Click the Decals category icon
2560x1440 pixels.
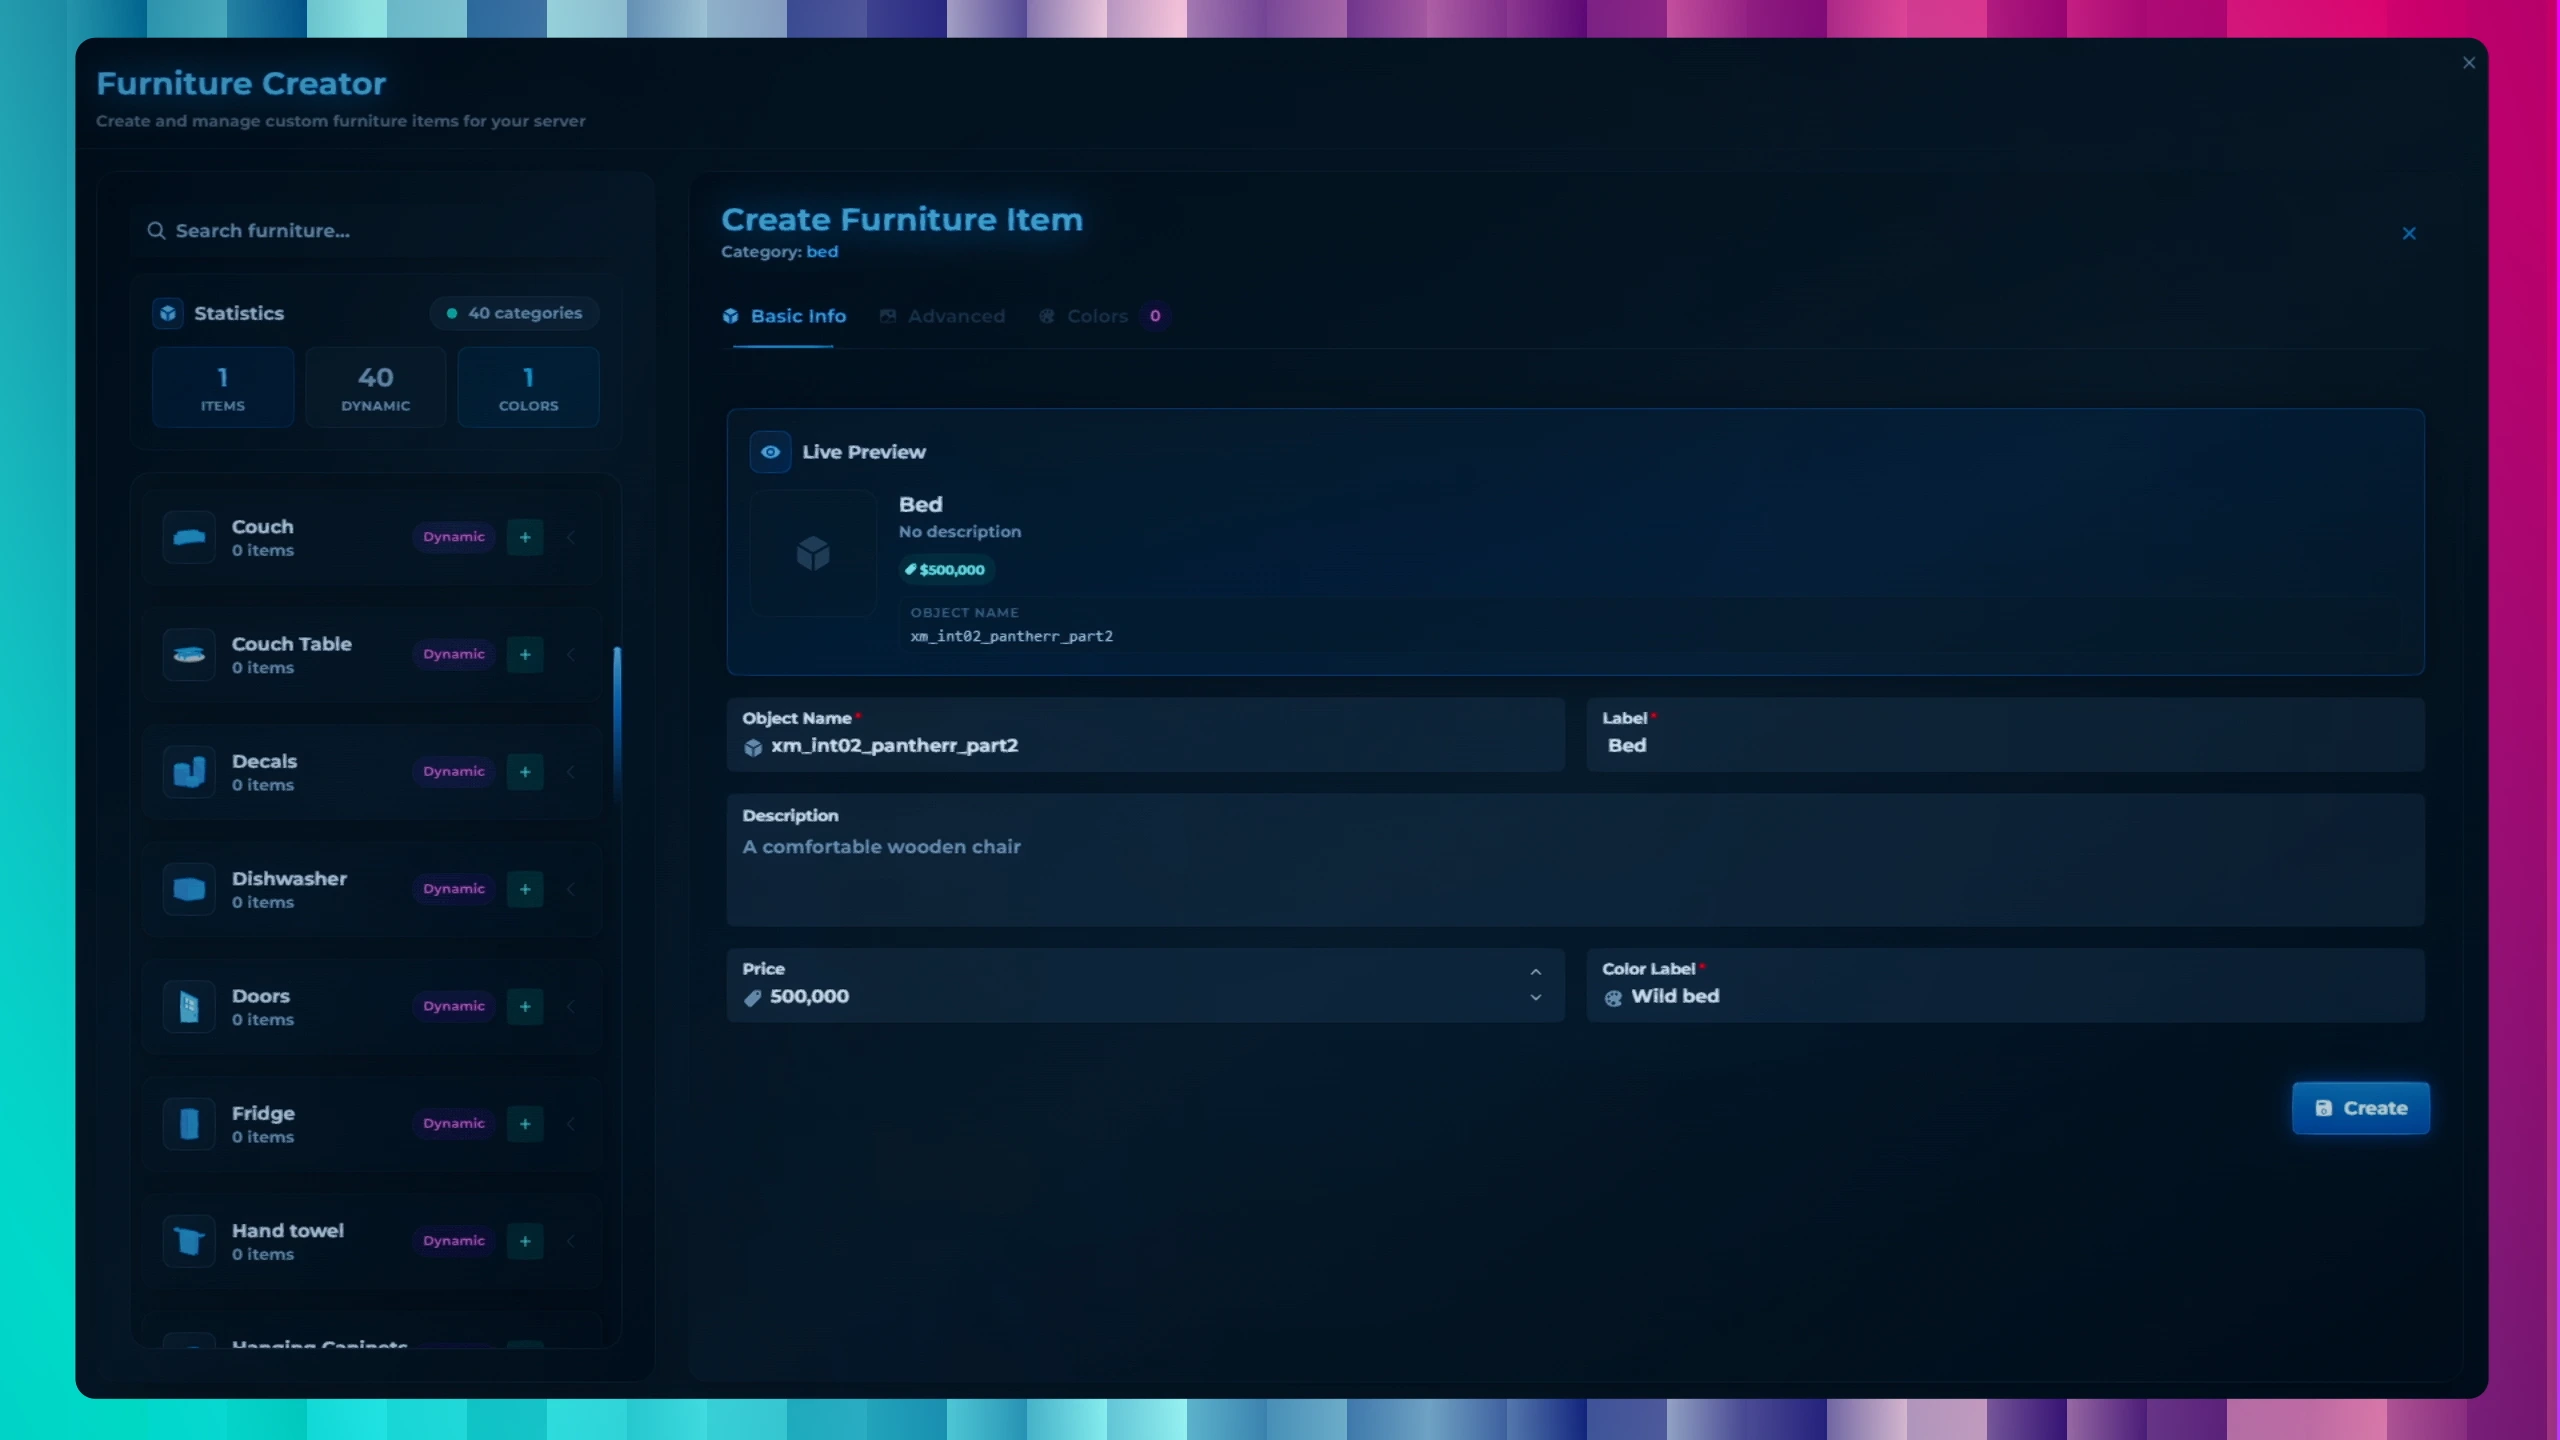pyautogui.click(x=189, y=771)
